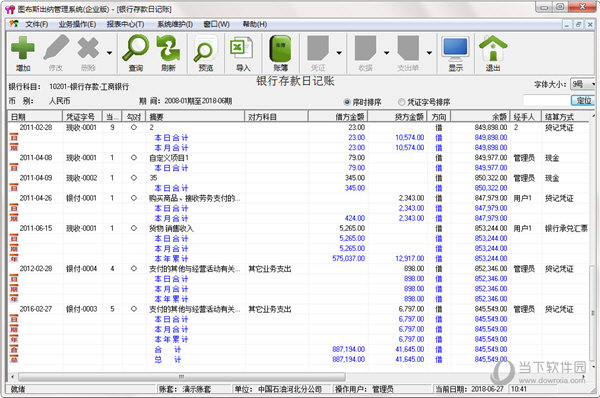The image size is (600, 398).
Task: Click 银付-0004 voucher number cell
Action: click(x=82, y=269)
